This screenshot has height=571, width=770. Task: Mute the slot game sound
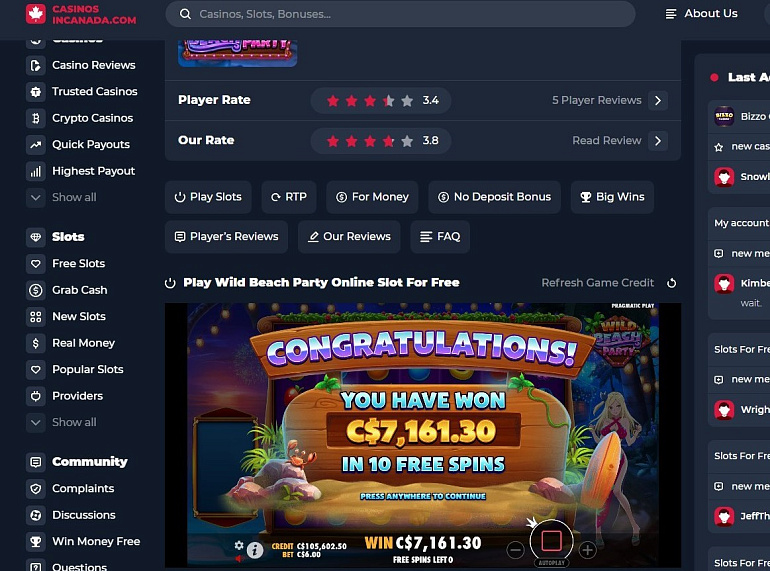coord(239,559)
